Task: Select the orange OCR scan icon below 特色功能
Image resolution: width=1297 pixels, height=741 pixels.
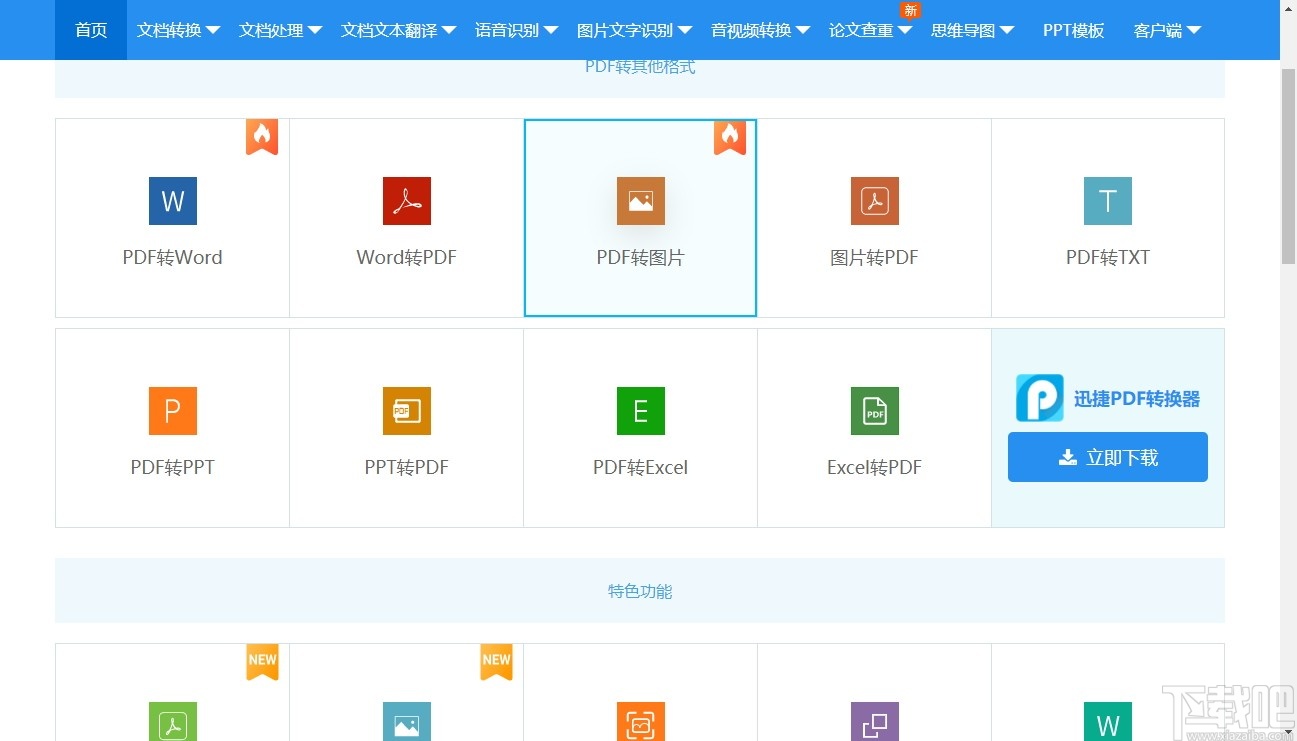Action: click(640, 722)
